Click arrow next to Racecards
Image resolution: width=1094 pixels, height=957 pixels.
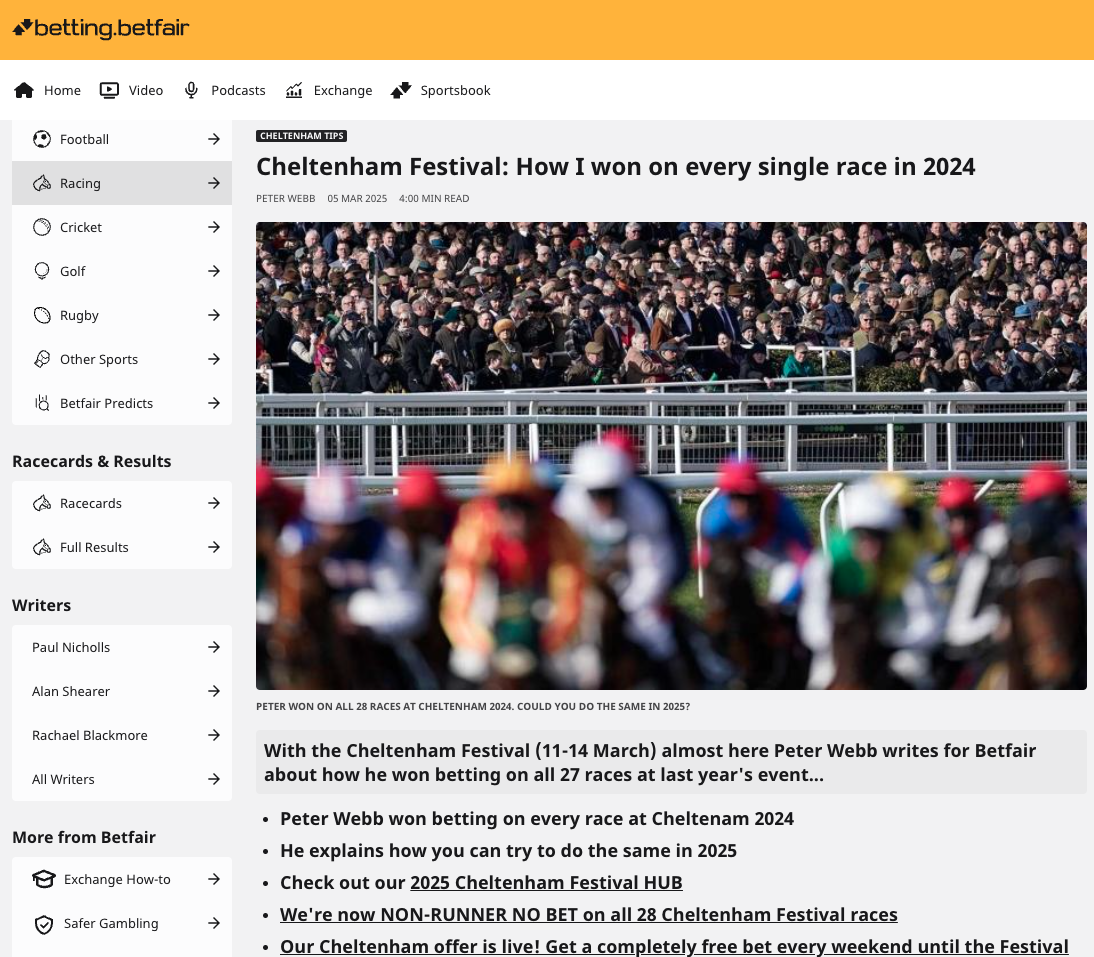click(x=214, y=503)
